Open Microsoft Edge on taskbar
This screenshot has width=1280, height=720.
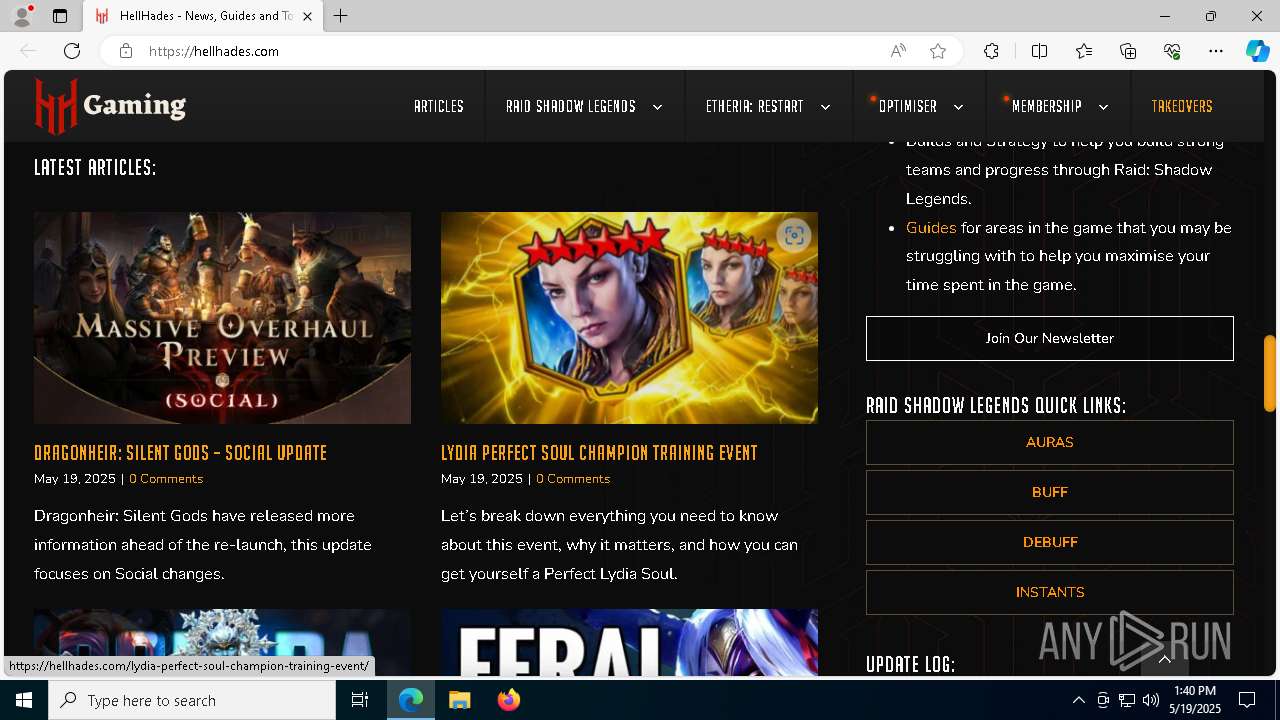point(411,700)
